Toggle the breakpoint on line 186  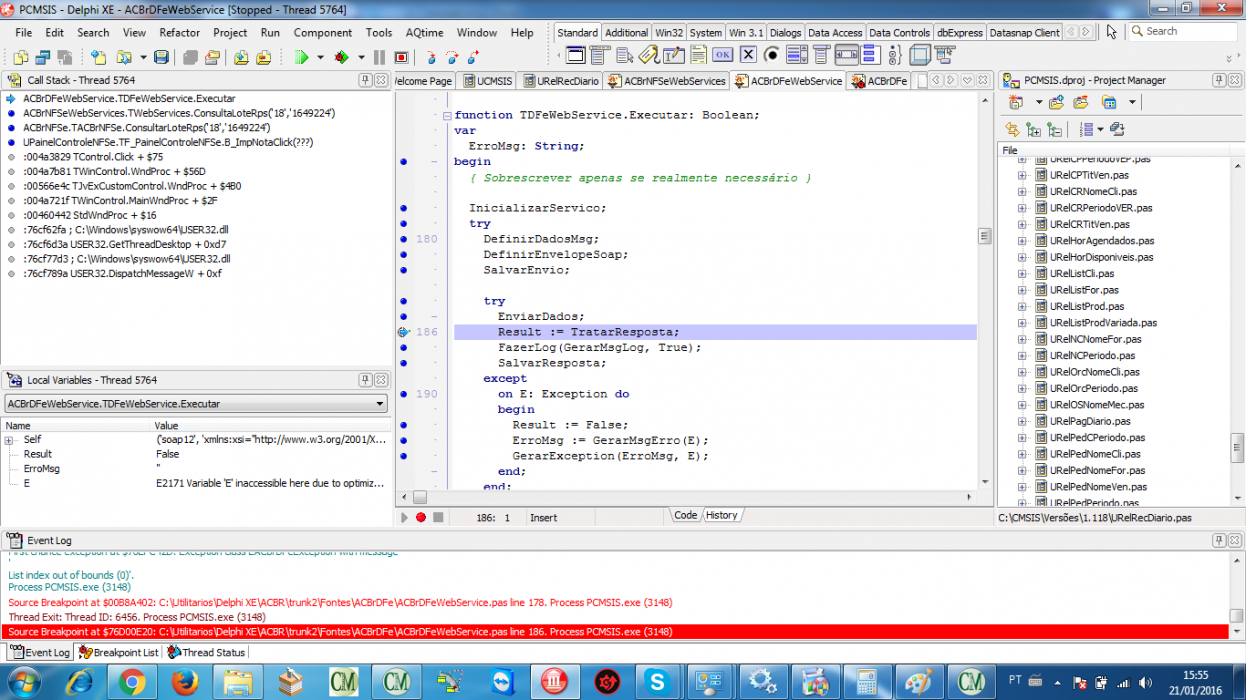tap(404, 331)
